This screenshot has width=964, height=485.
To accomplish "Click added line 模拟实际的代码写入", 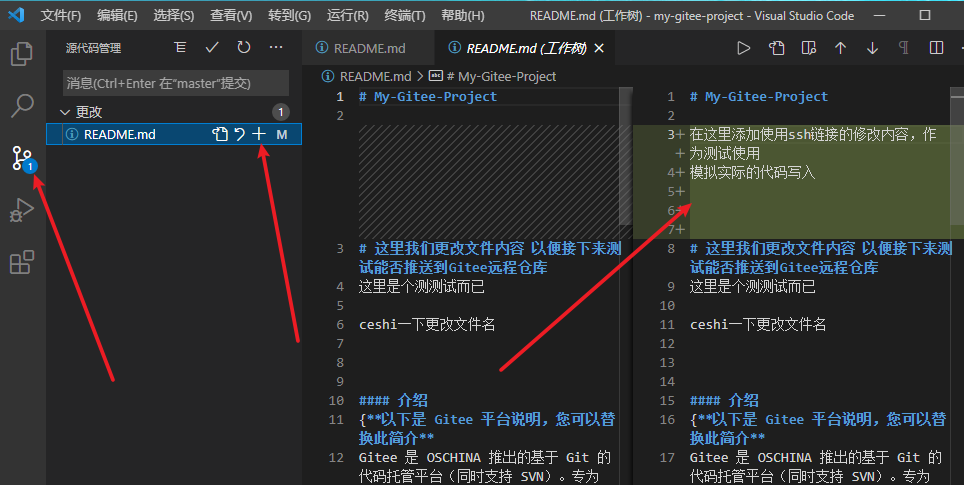I will 753,172.
